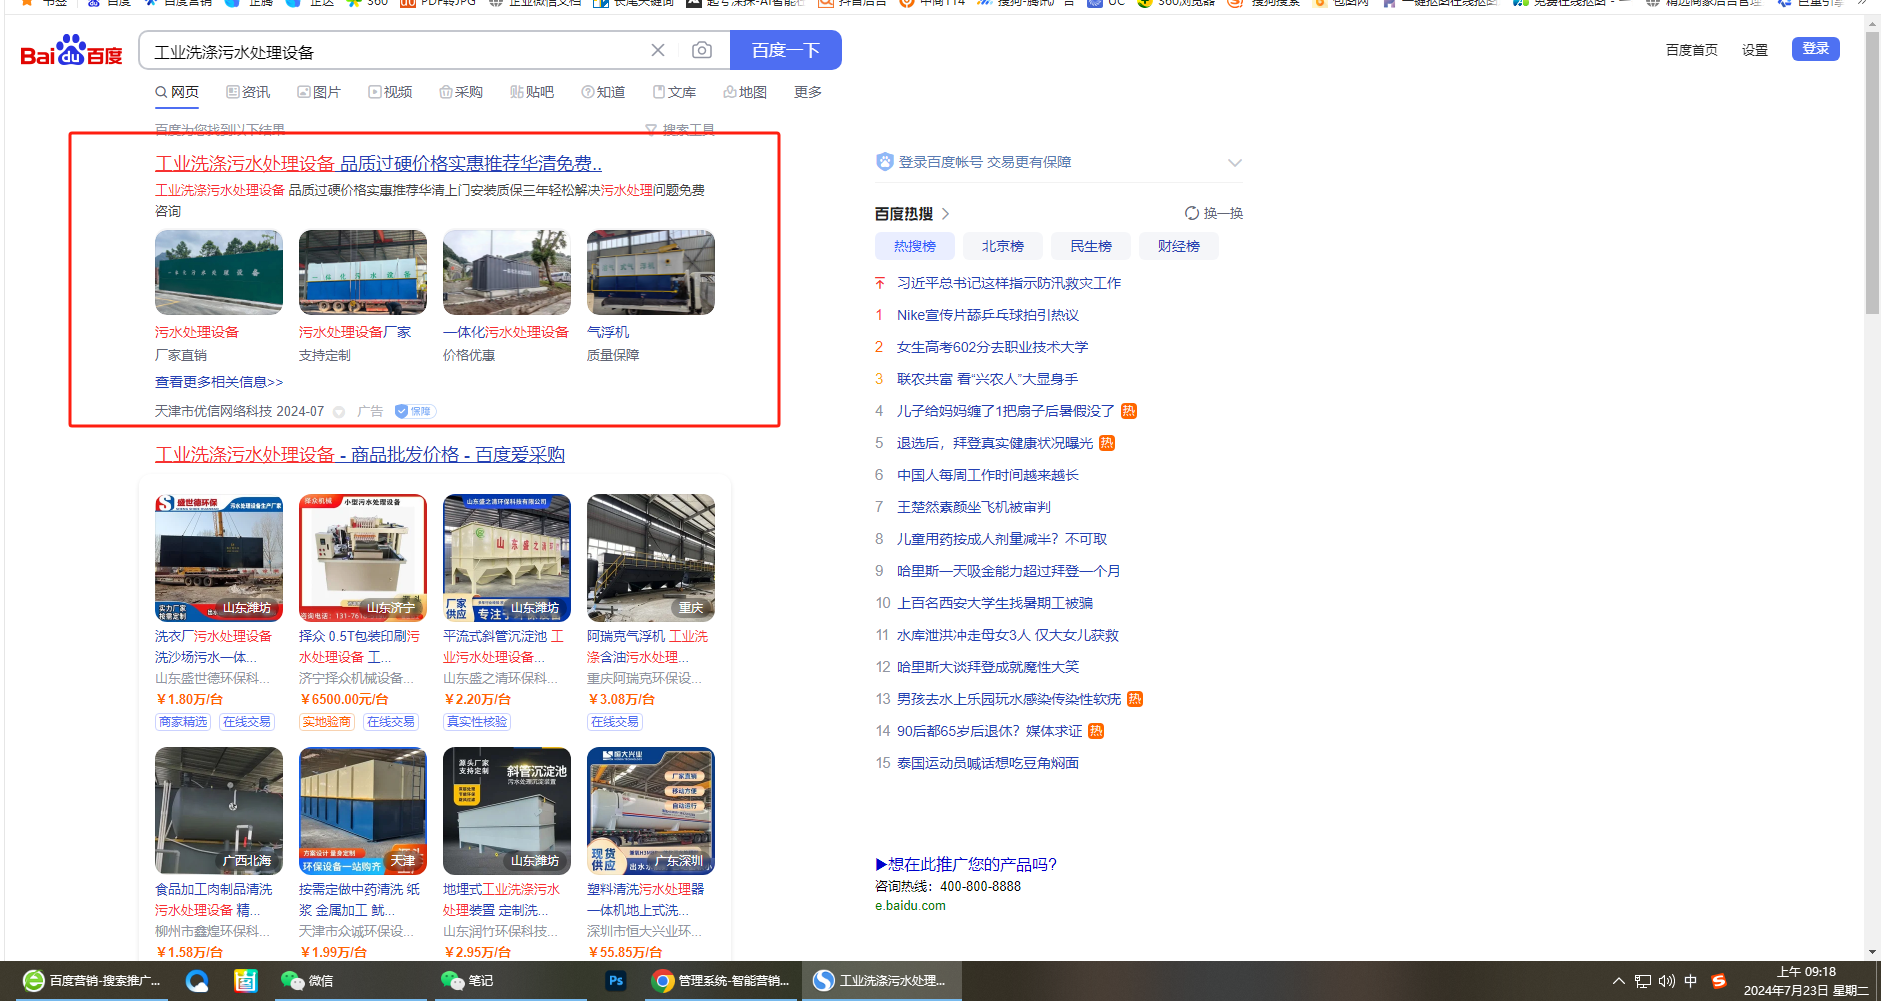Click 查看更多相关信息>> in the ad

click(219, 382)
